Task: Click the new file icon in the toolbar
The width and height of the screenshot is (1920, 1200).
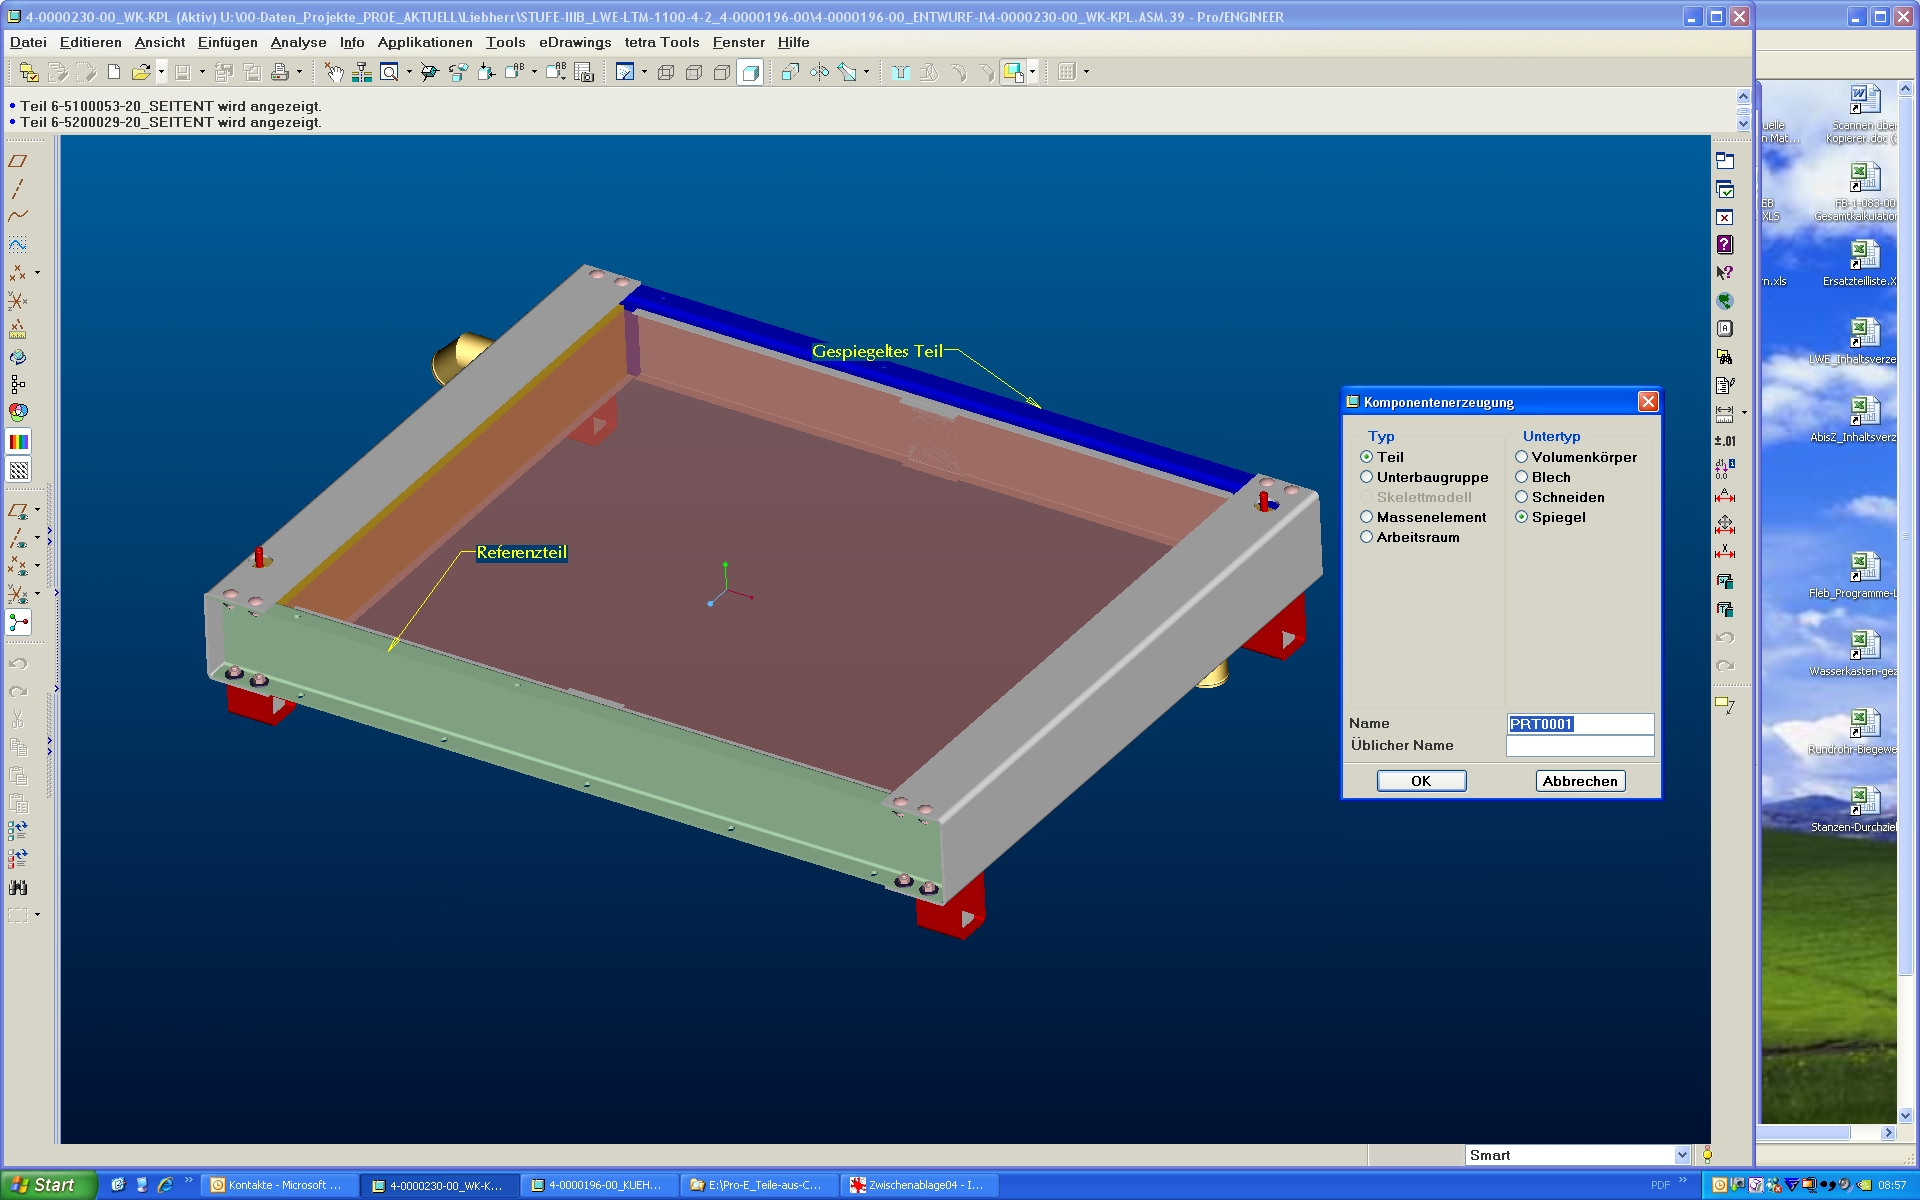Action: 114,72
